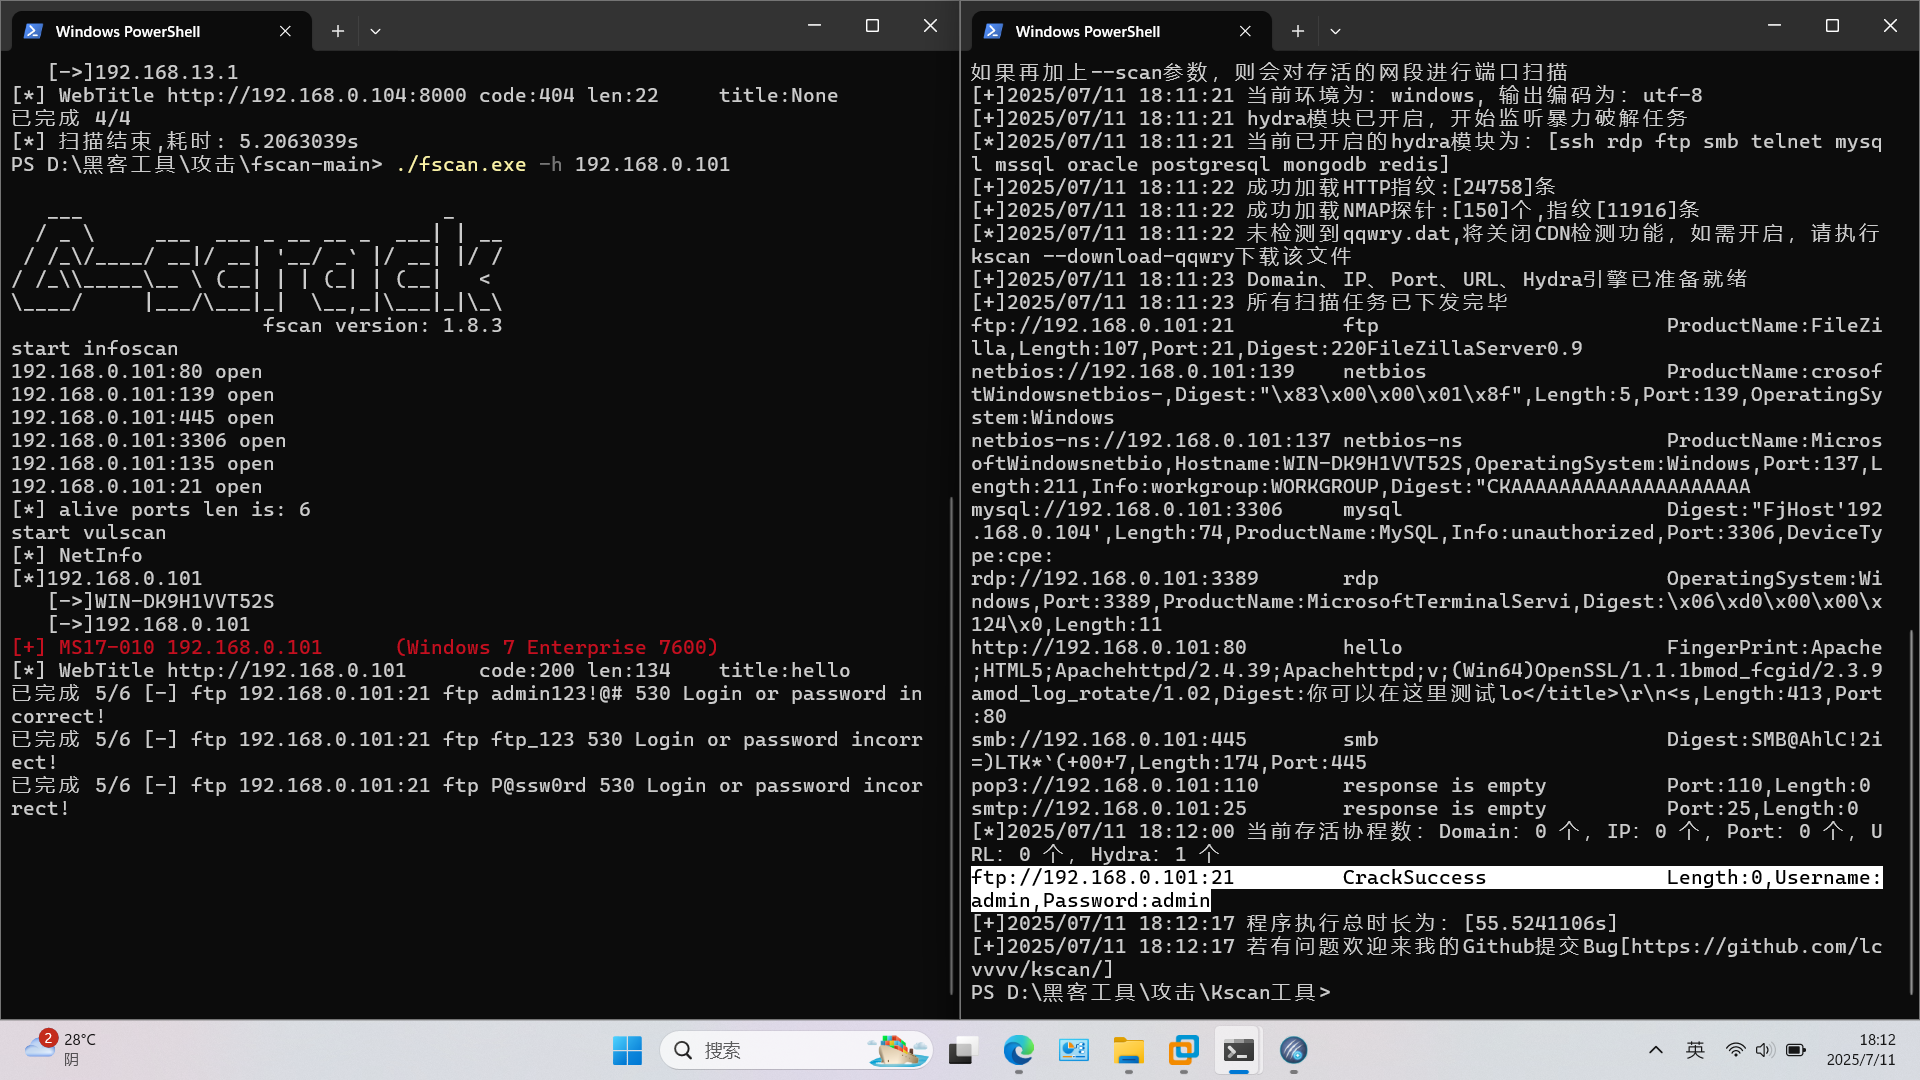
Task: Click the 'smb://192.168.0.101:445' line
Action: click(1109, 739)
